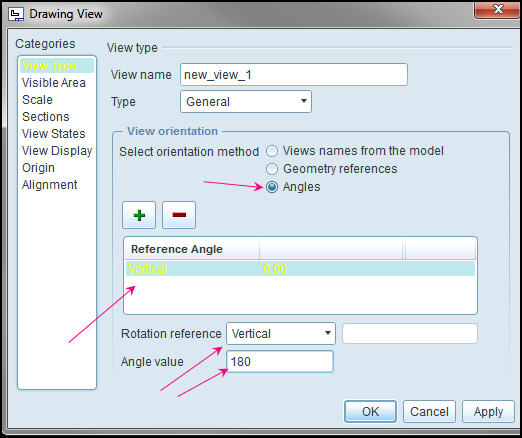This screenshot has height=438, width=522.
Task: Click the Apply button
Action: 488,412
